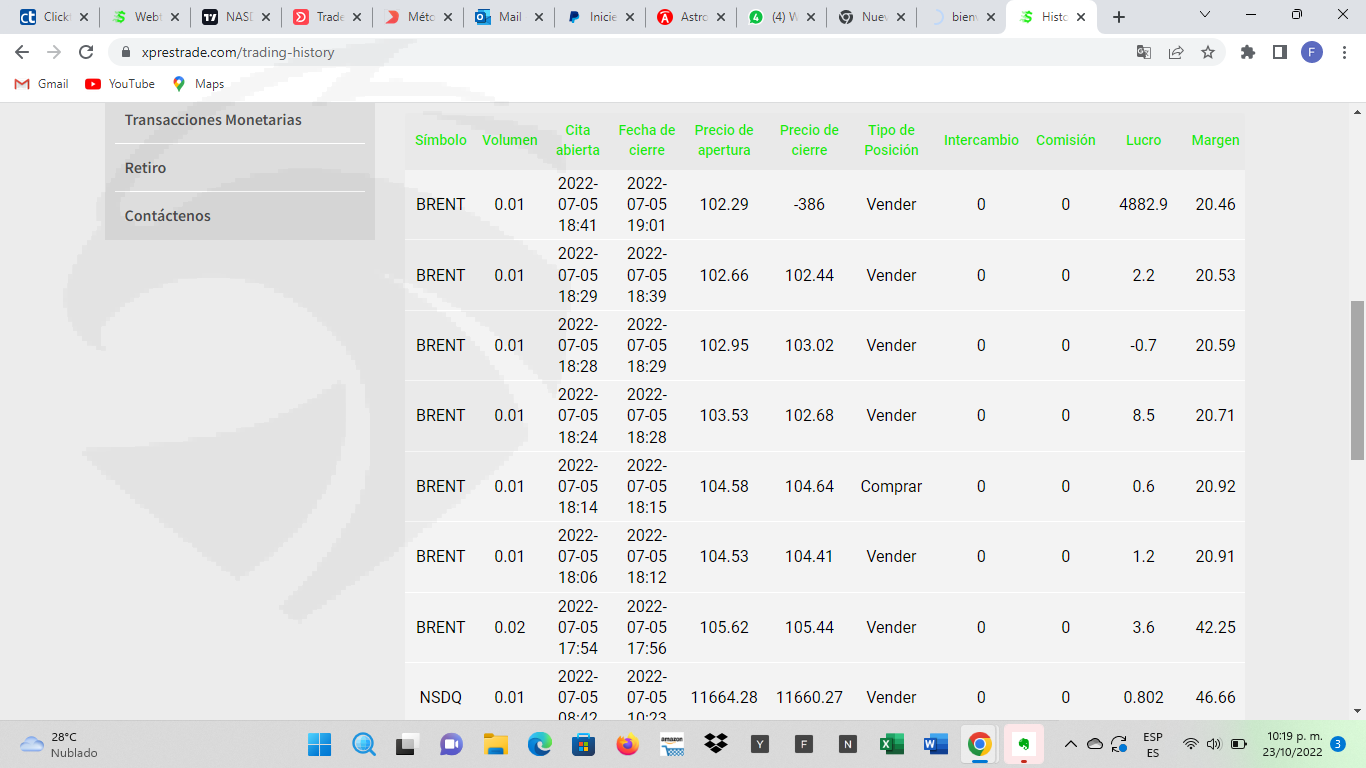The image size is (1366, 768).
Task: Open Excel from taskbar
Action: click(x=892, y=744)
